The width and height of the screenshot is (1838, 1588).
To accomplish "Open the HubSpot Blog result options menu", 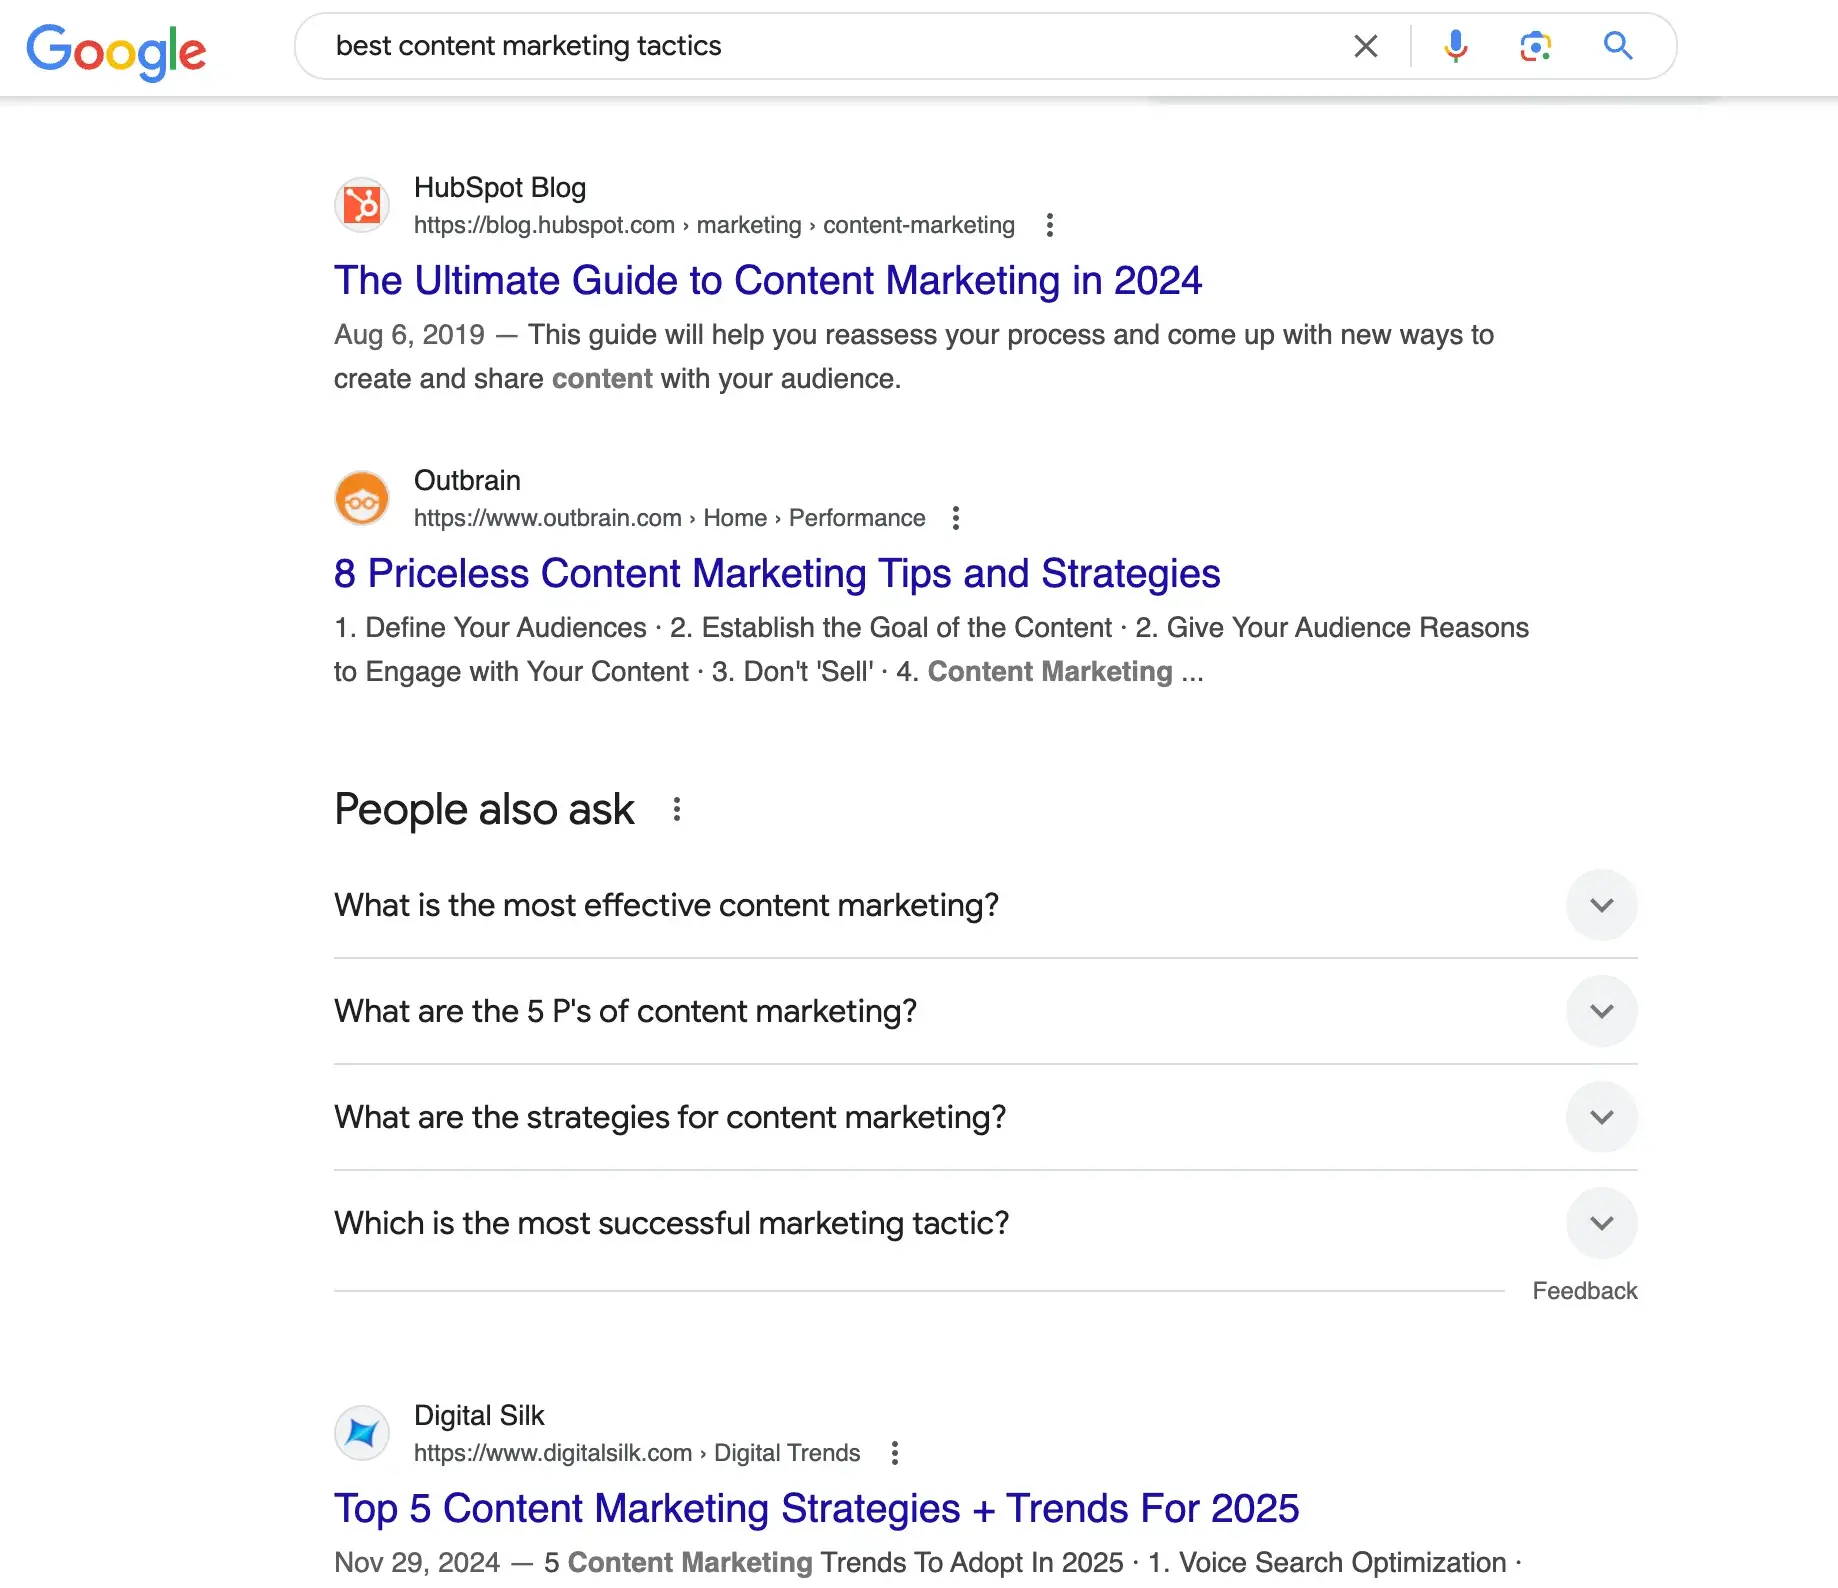I will pyautogui.click(x=1049, y=225).
